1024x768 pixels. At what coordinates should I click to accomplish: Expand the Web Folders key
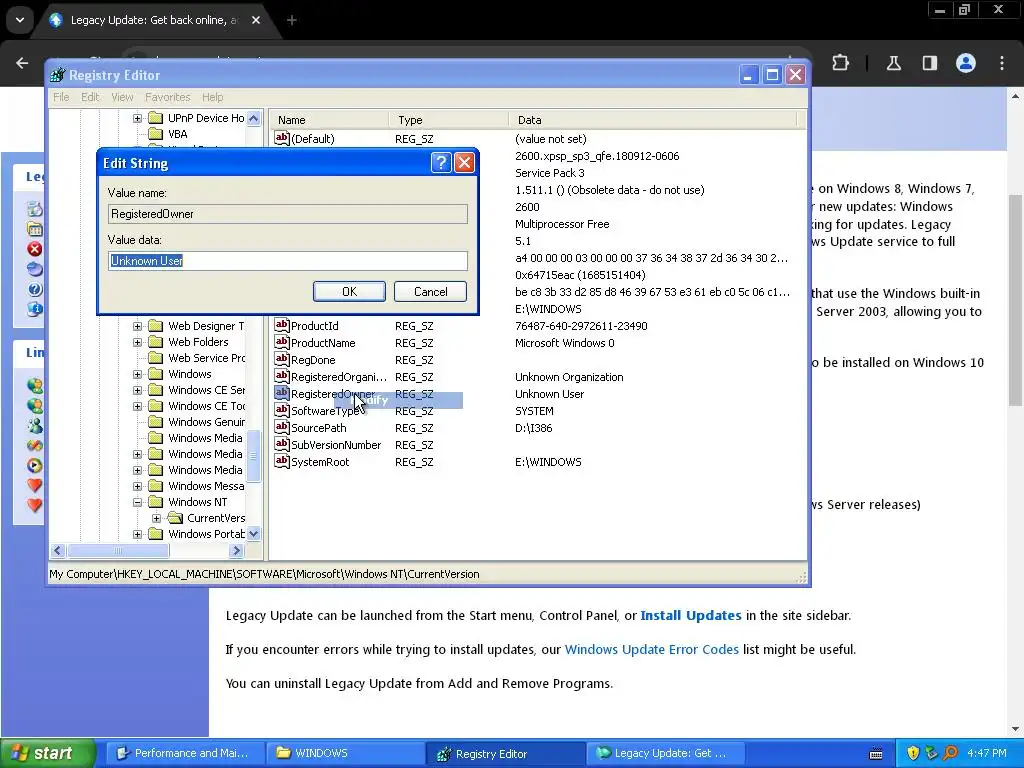137,342
